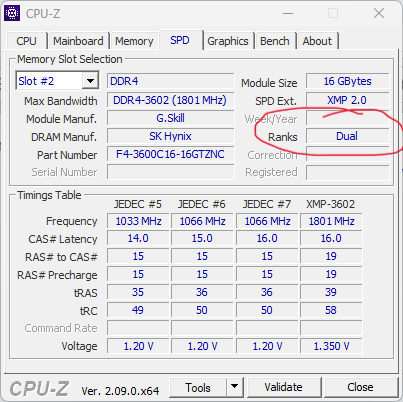Click the Dual ranks value
The width and height of the screenshot is (403, 402).
348,136
